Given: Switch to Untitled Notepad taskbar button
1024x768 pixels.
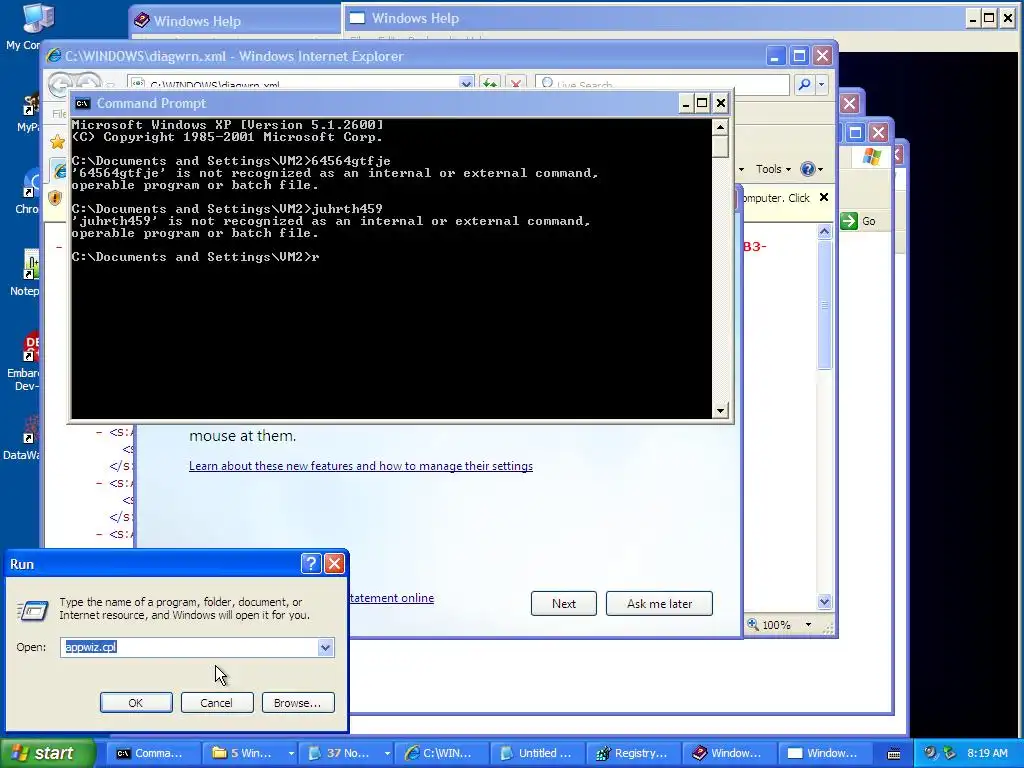Looking at the screenshot, I should [x=536, y=753].
